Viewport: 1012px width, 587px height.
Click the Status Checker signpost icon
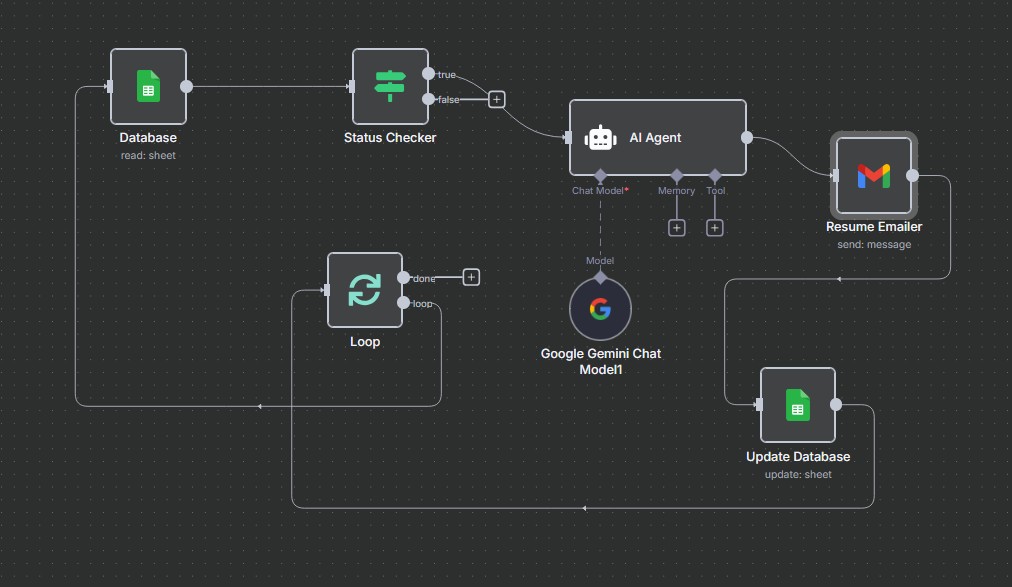[x=390, y=86]
